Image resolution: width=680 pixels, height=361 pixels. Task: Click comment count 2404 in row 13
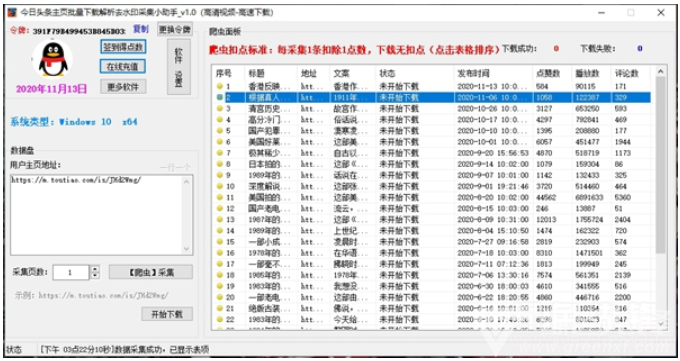coord(622,220)
